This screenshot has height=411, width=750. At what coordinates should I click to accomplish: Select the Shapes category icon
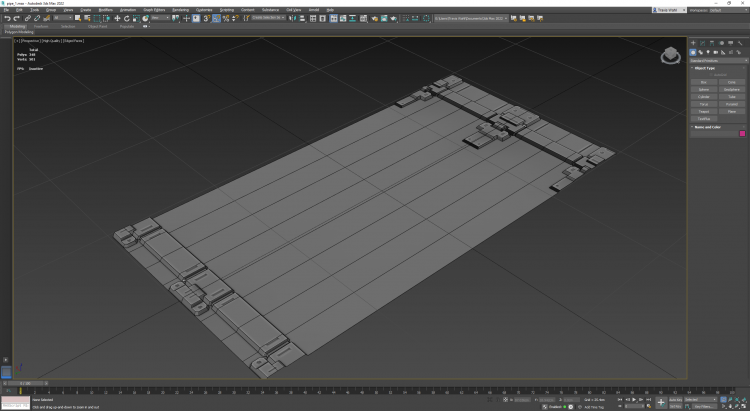click(700, 52)
